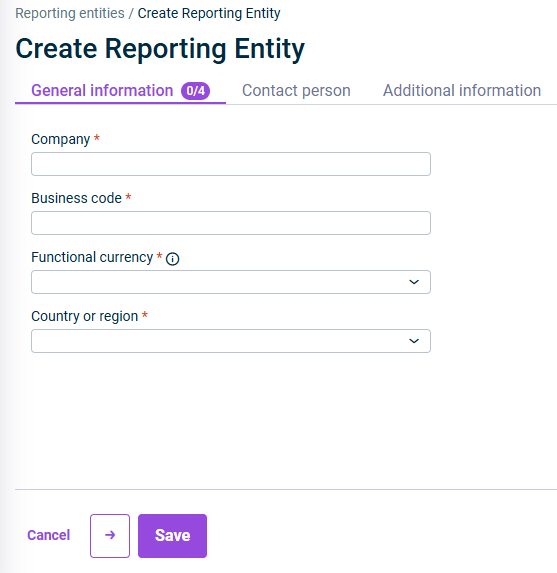Click the Business code label
Screen dimensions: 557x573
click(x=76, y=198)
